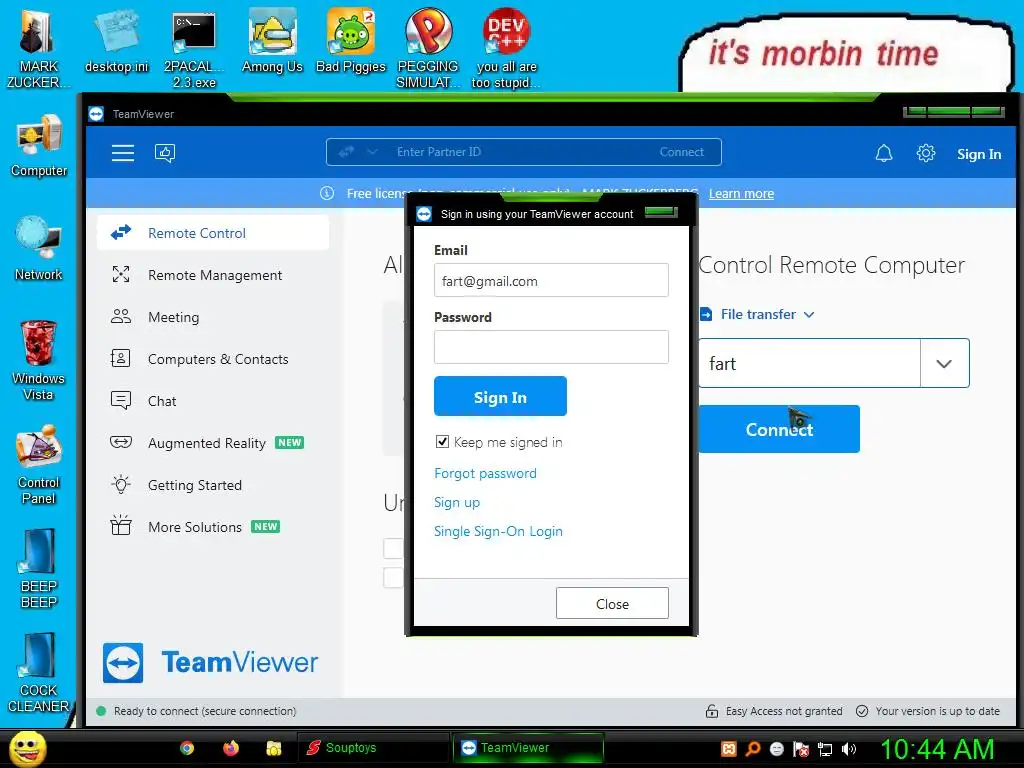Screen dimensions: 1024x768
Task: Click the Connect text in header search bar
Action: pos(681,152)
